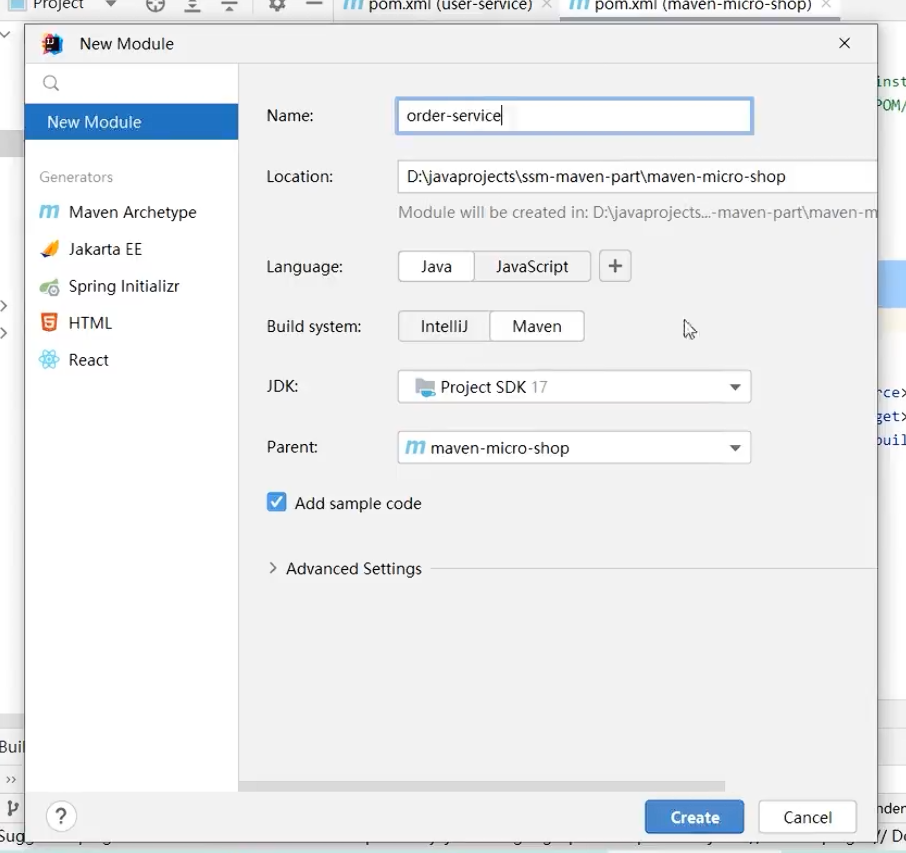Add another language with plus button
Image resolution: width=906 pixels, height=853 pixels.
pos(615,266)
